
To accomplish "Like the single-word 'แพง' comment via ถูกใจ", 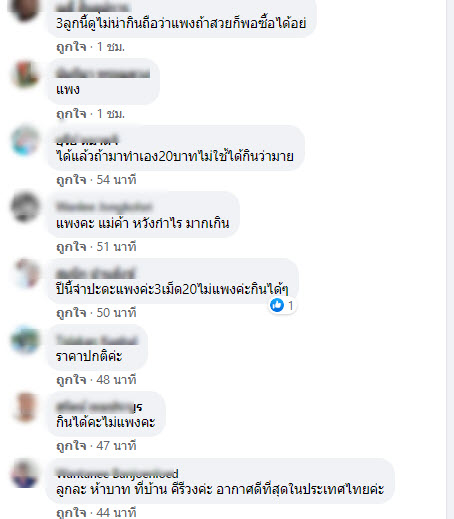I will pyautogui.click(x=71, y=114).
